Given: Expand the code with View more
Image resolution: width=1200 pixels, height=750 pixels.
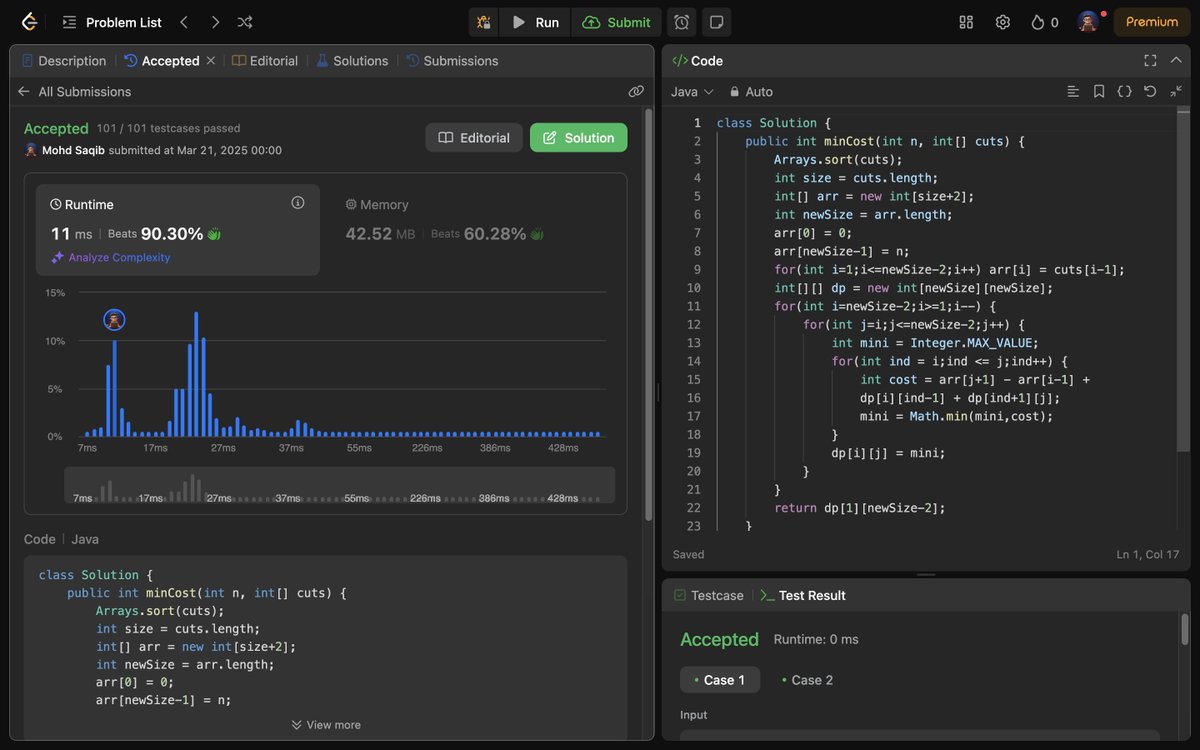Looking at the screenshot, I should tap(325, 724).
